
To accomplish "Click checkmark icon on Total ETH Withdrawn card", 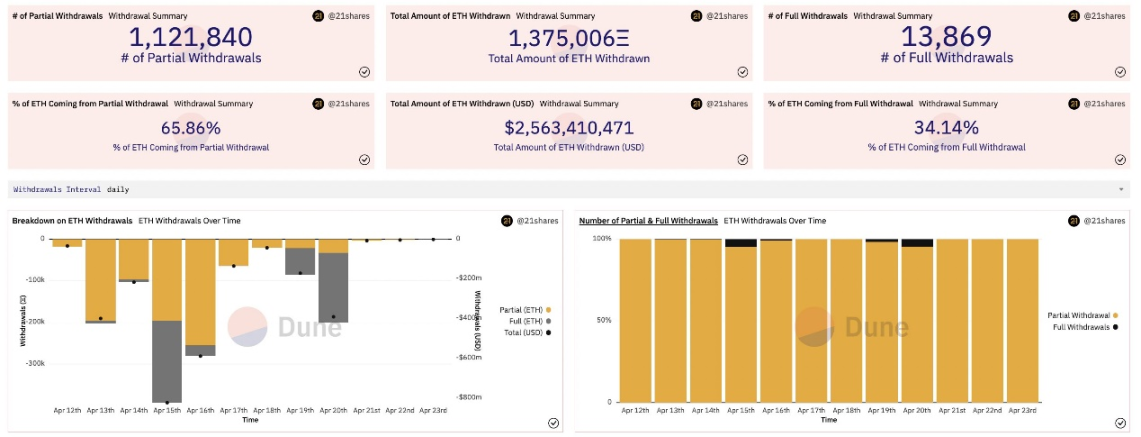I will (742, 71).
